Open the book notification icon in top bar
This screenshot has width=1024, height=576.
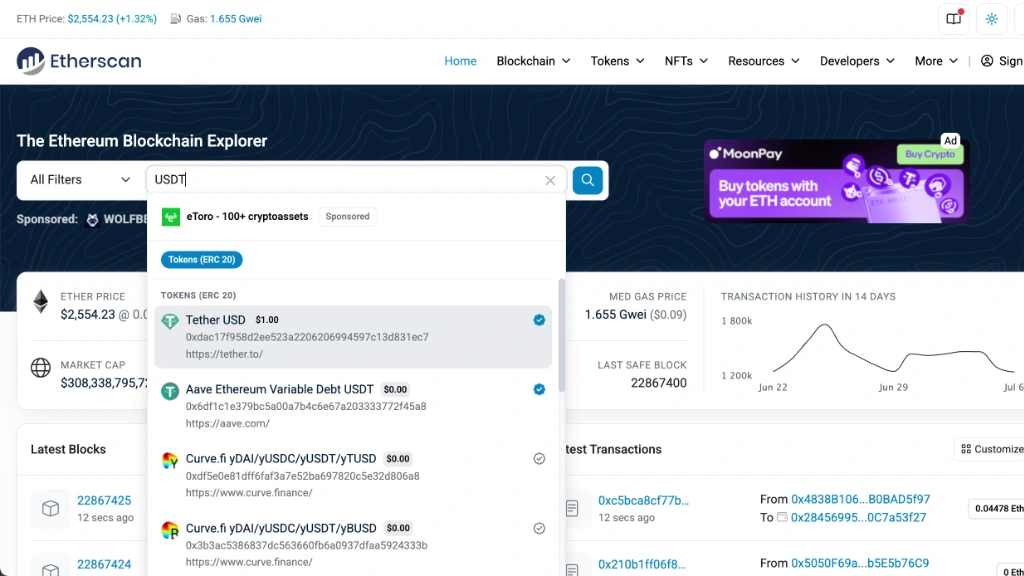[x=953, y=19]
